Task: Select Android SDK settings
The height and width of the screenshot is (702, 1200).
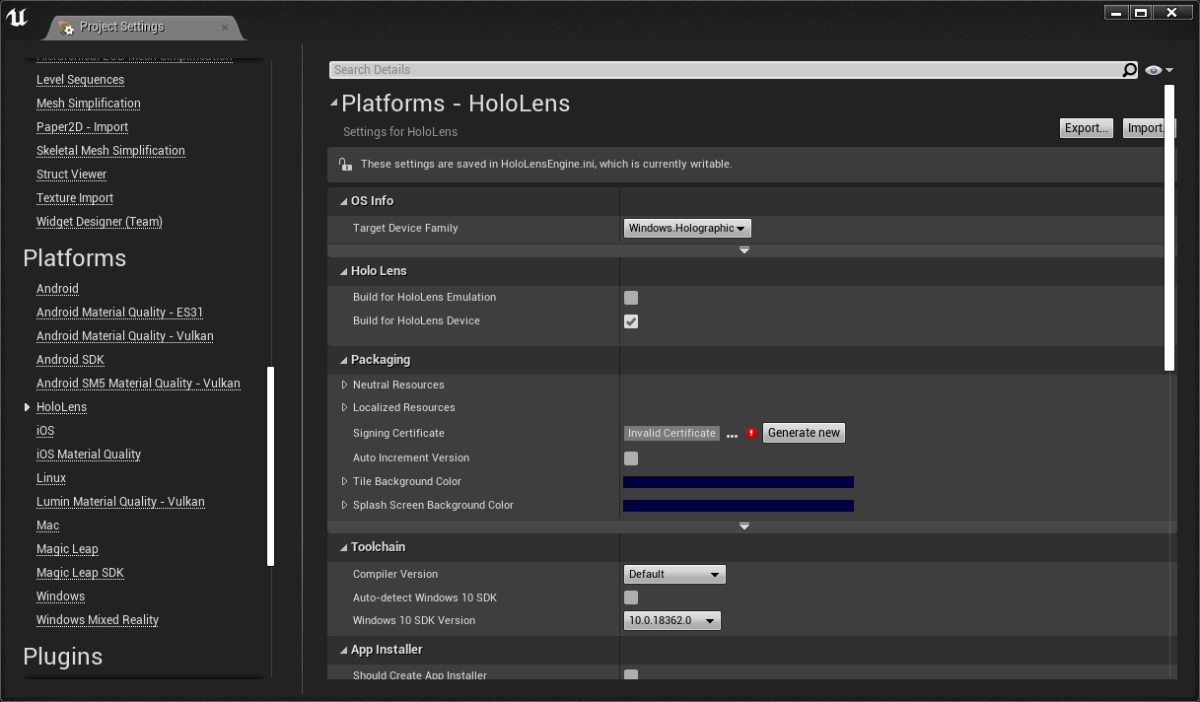Action: pos(70,360)
